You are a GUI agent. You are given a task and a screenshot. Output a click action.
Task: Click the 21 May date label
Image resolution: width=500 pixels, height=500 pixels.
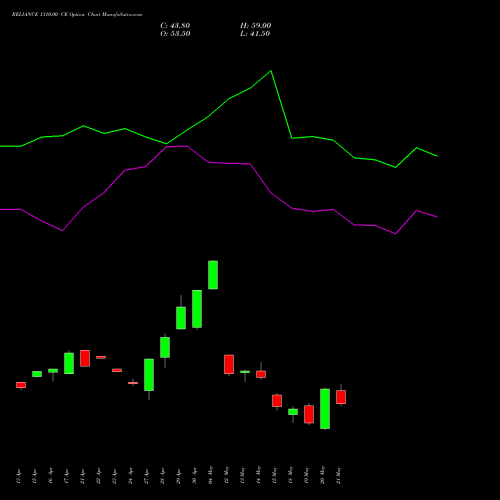338,475
